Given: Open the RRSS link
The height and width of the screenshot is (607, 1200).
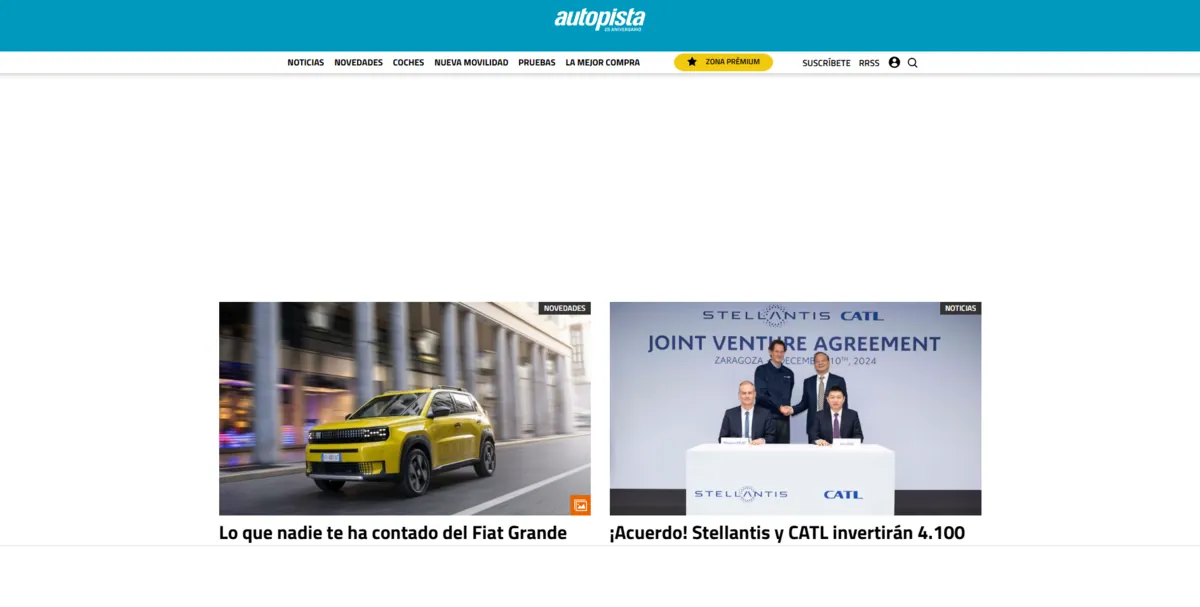Looking at the screenshot, I should [869, 62].
